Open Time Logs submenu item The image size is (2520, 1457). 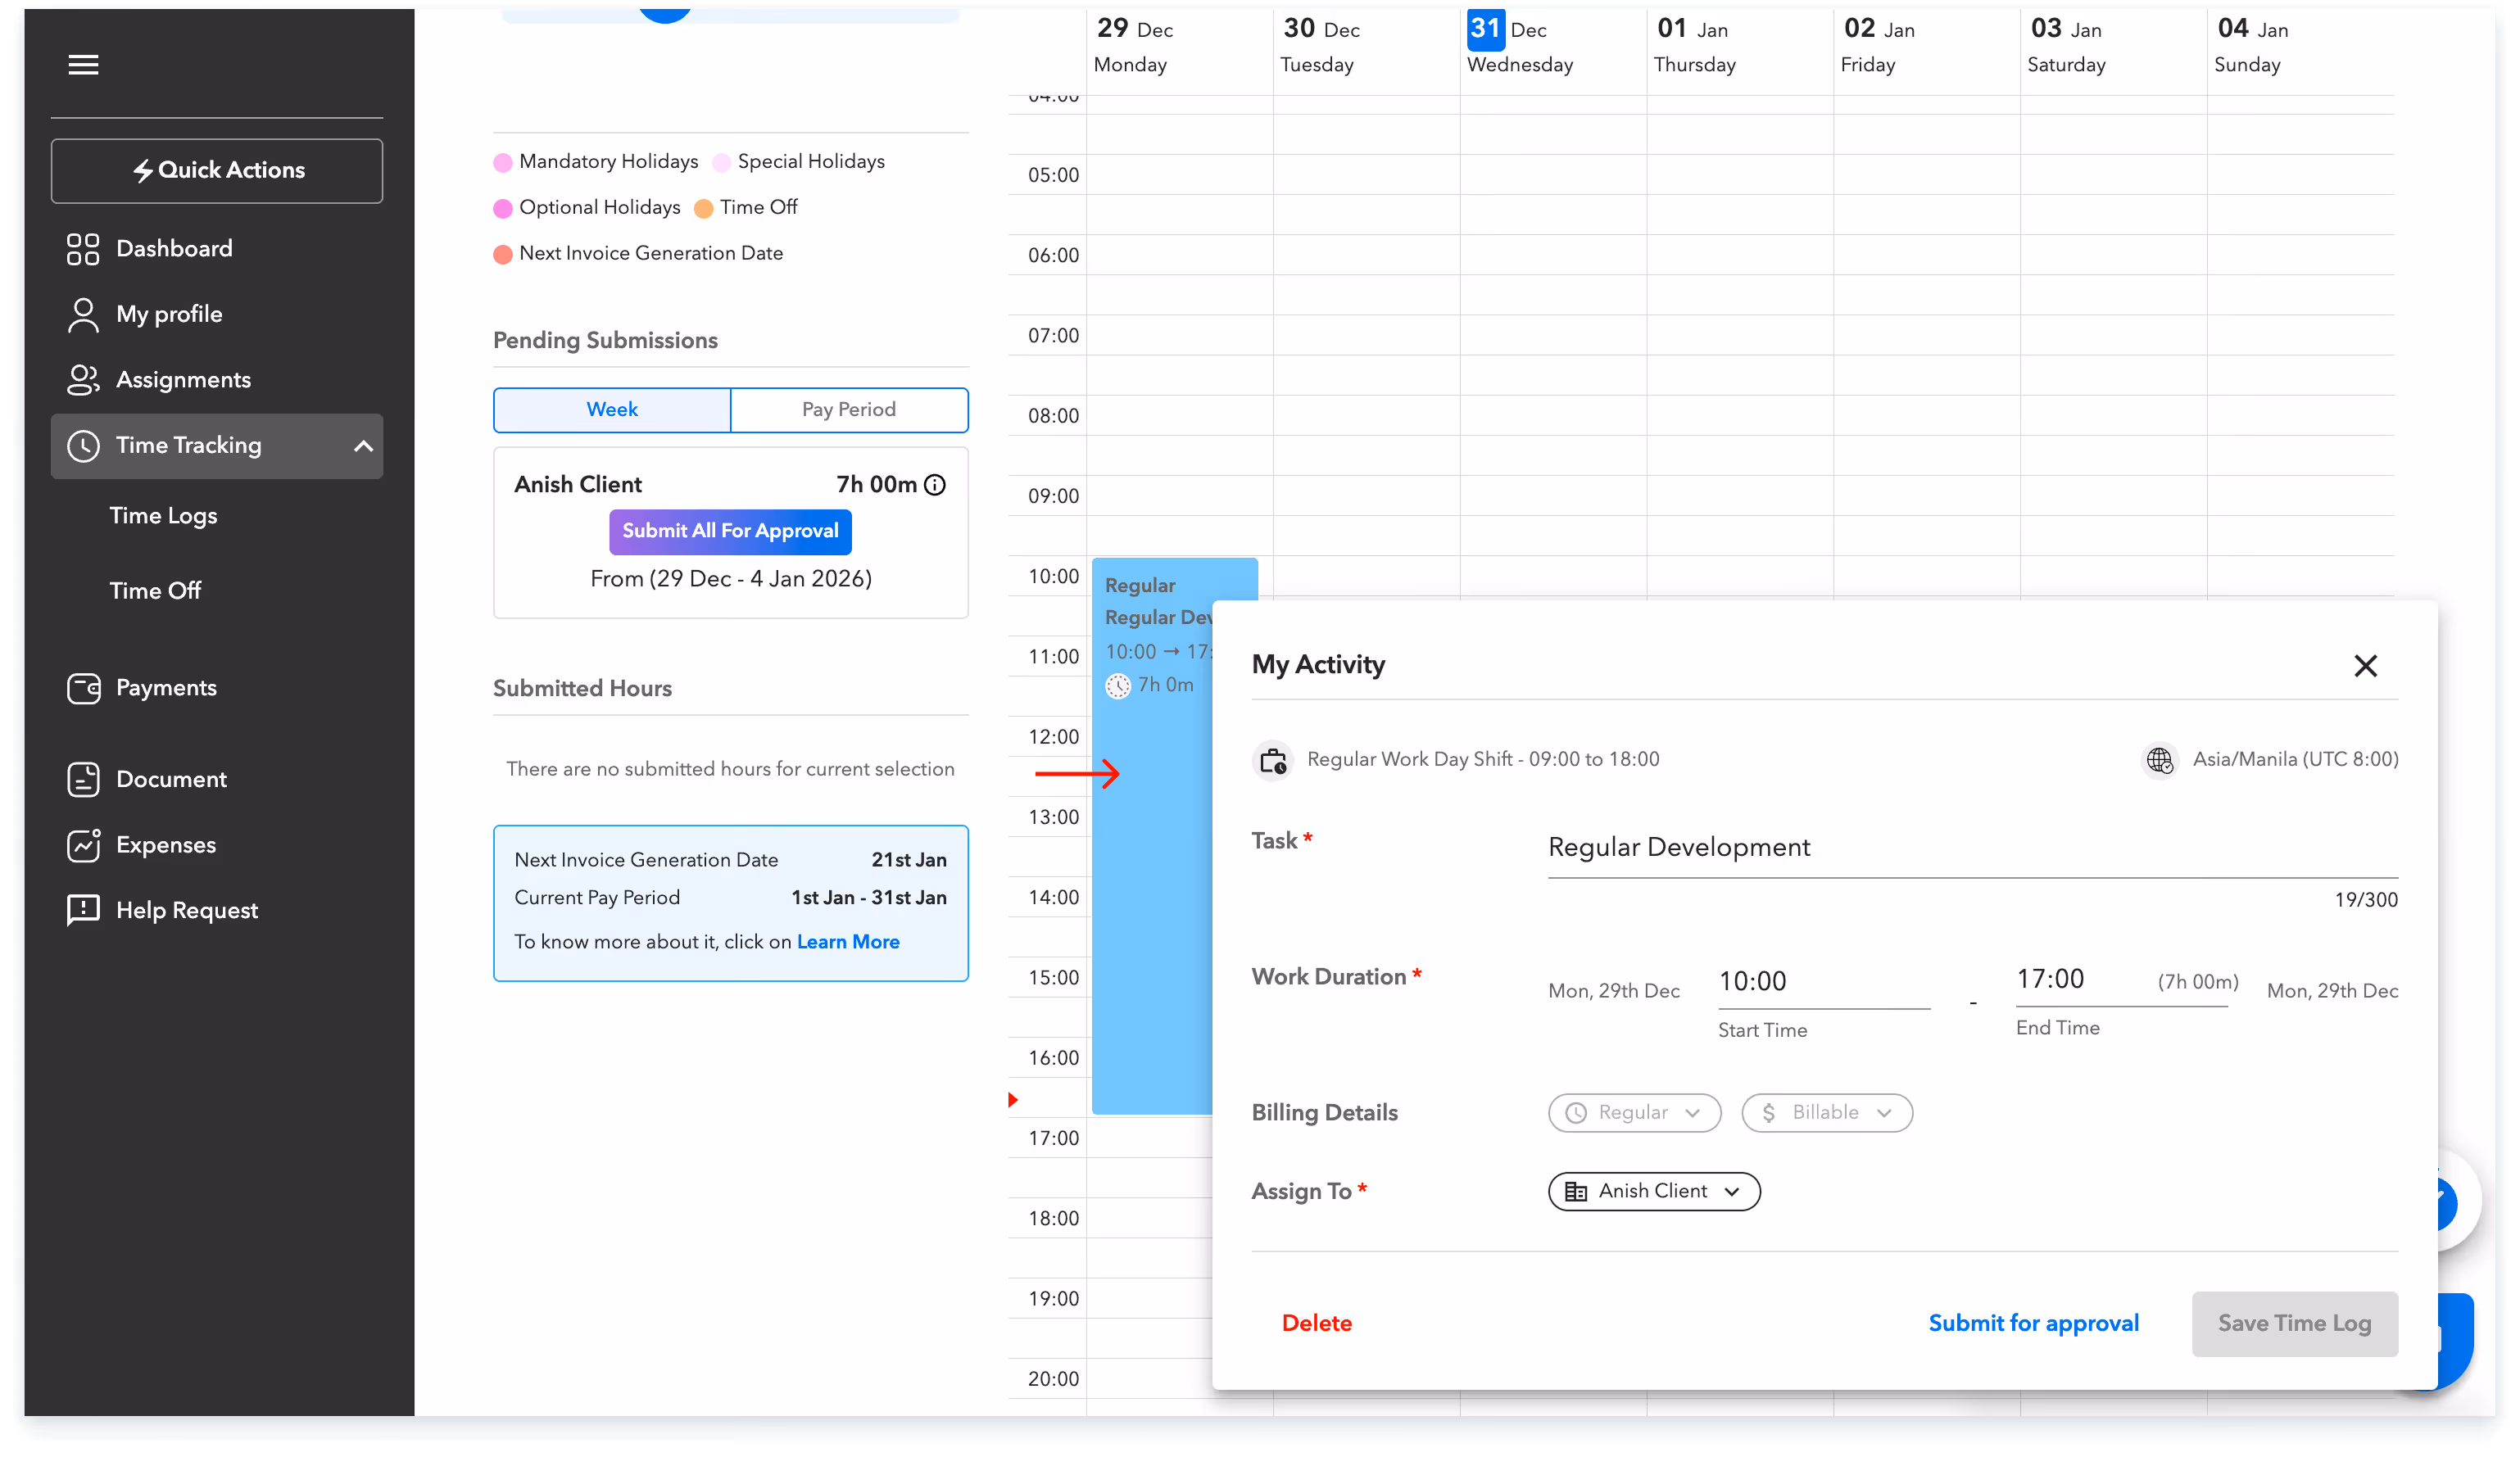pos(163,516)
